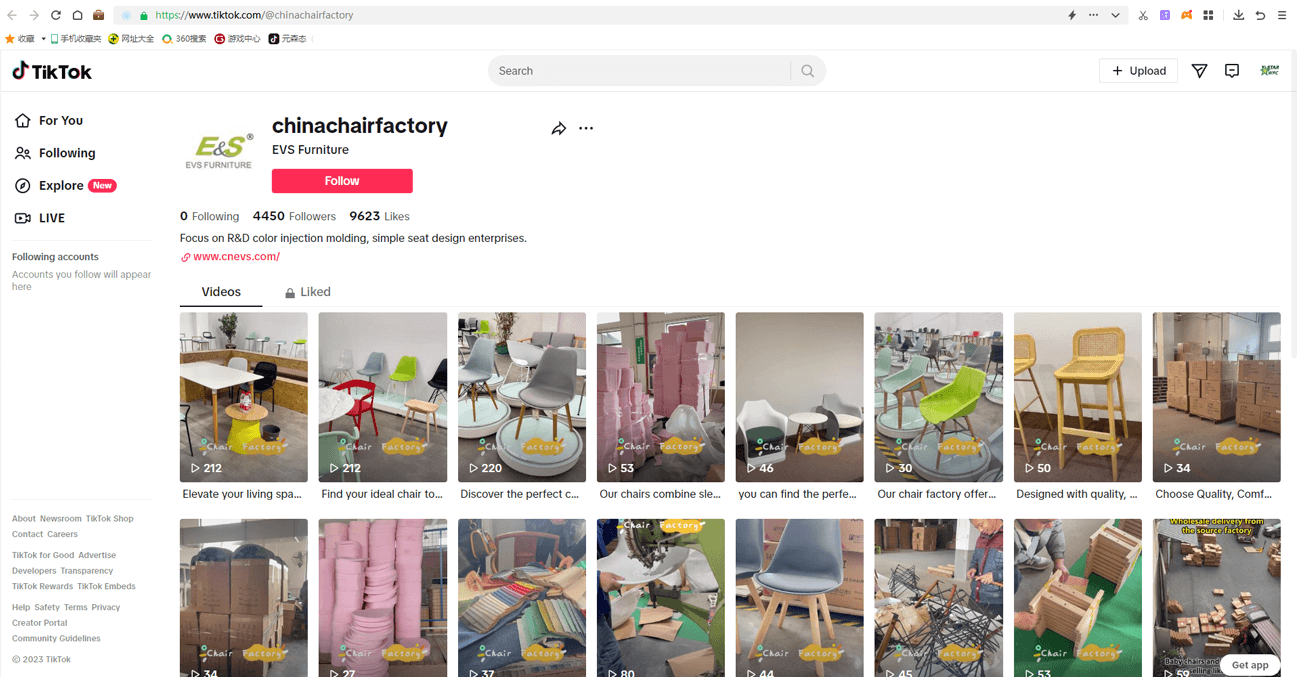The image size is (1297, 677).
Task: Open the TikTok inbox messages icon
Action: (x=1232, y=71)
